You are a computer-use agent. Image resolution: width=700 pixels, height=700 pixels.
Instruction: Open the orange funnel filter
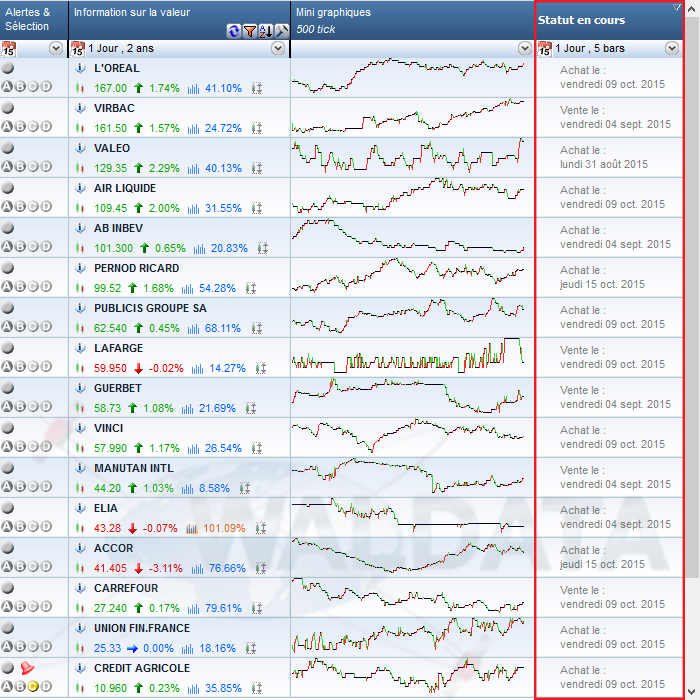point(250,31)
